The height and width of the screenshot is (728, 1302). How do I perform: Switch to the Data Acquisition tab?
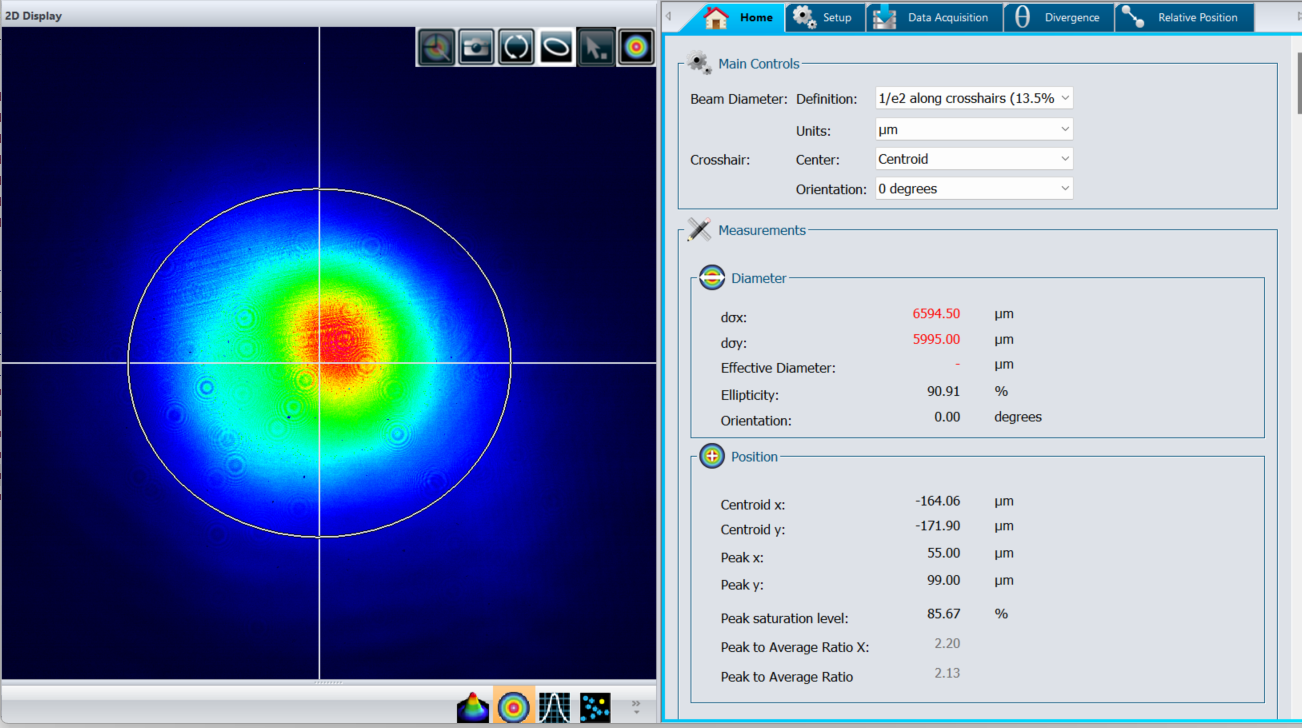pyautogui.click(x=934, y=18)
